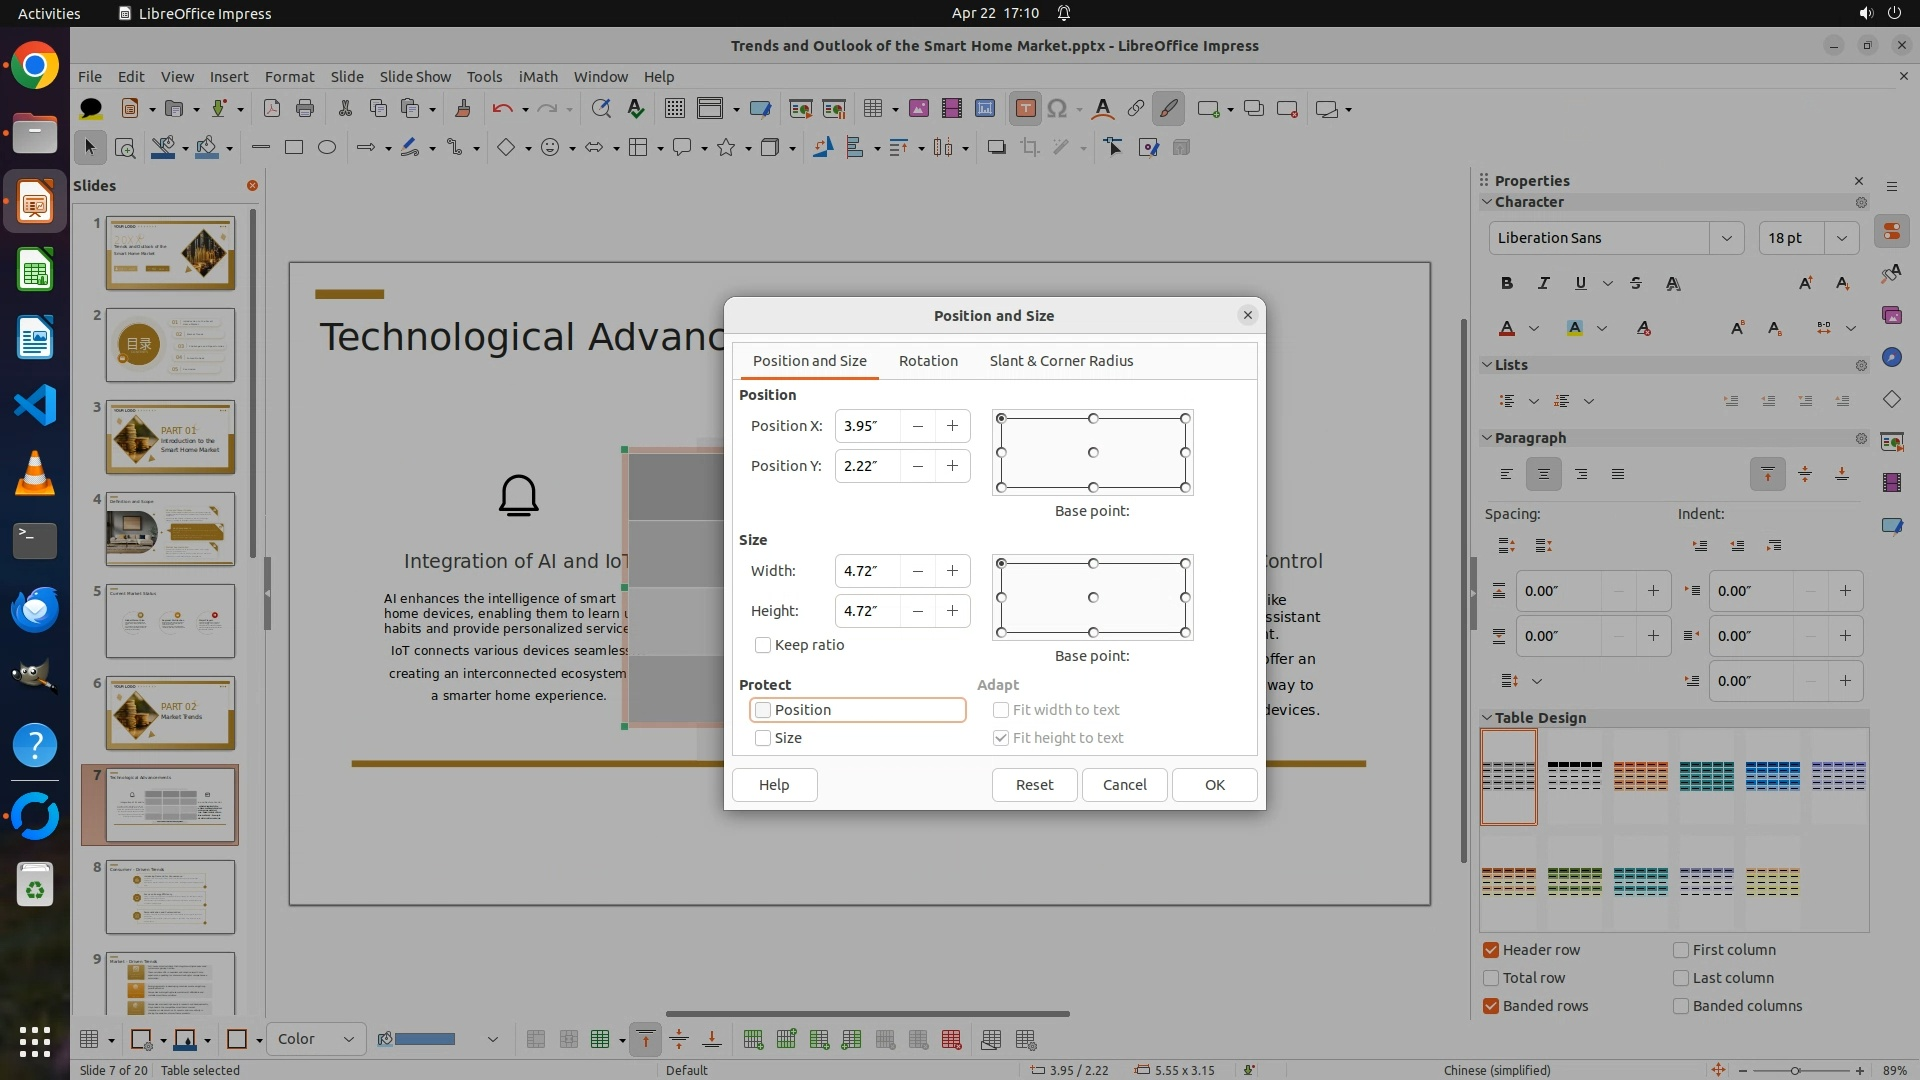Collapse the Table Design section

[x=1487, y=718]
